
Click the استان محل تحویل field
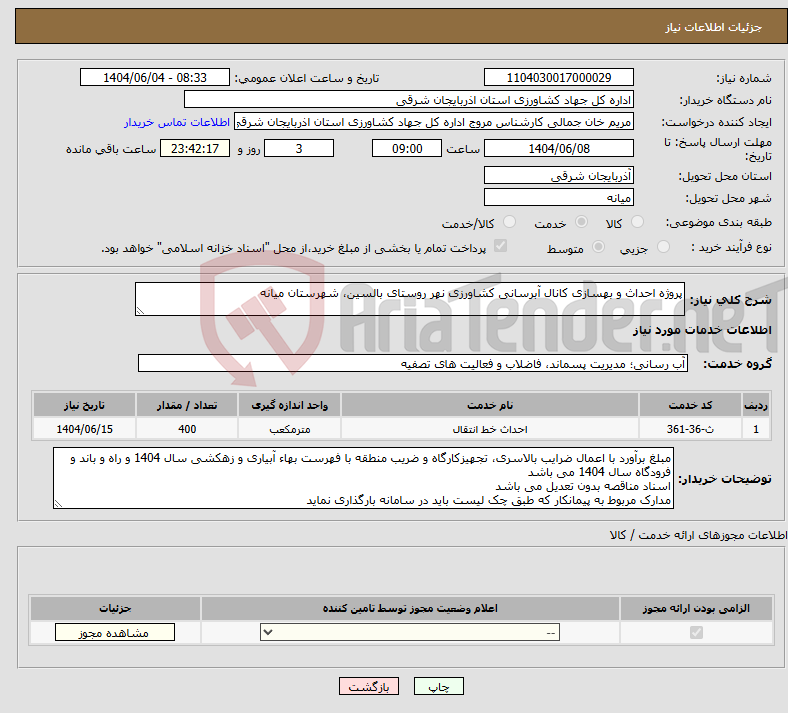click(558, 175)
